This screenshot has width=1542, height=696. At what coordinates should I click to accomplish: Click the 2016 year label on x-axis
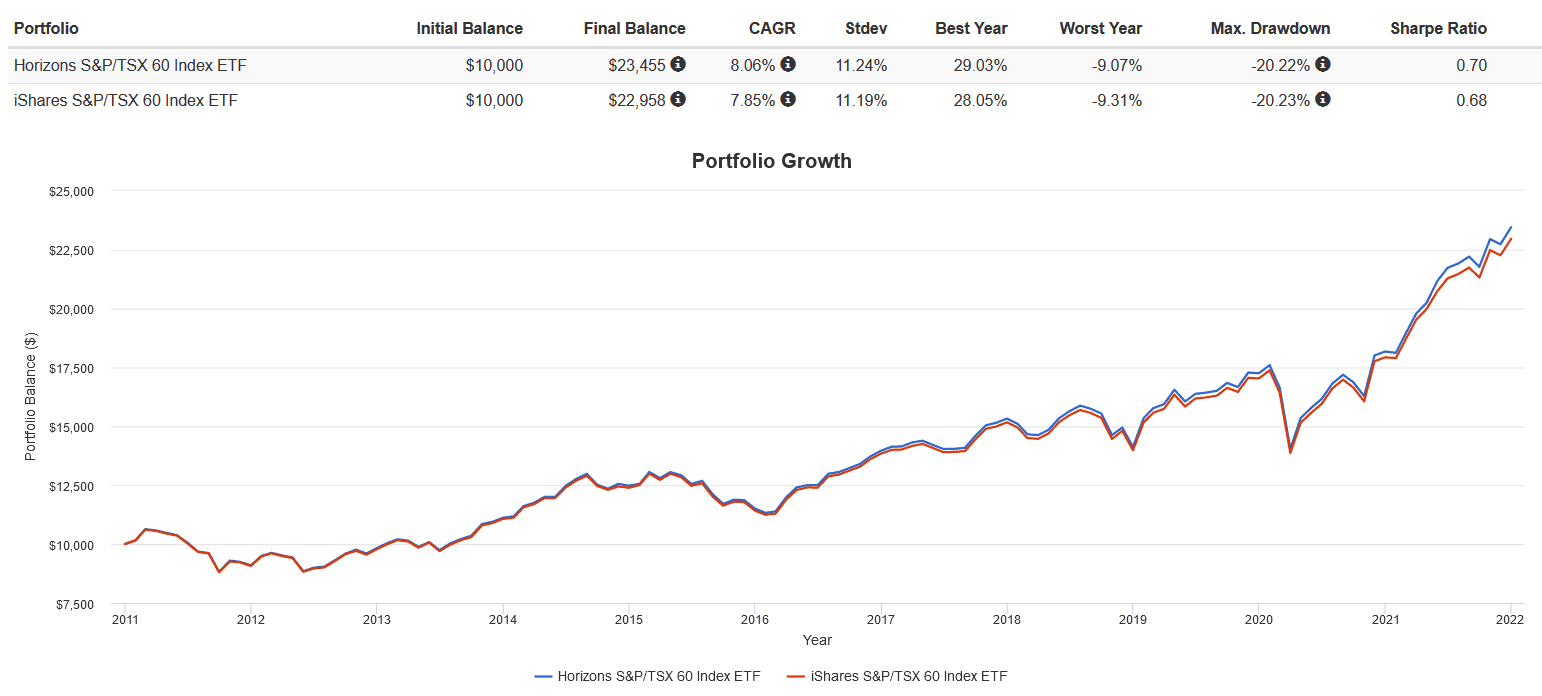tap(755, 620)
